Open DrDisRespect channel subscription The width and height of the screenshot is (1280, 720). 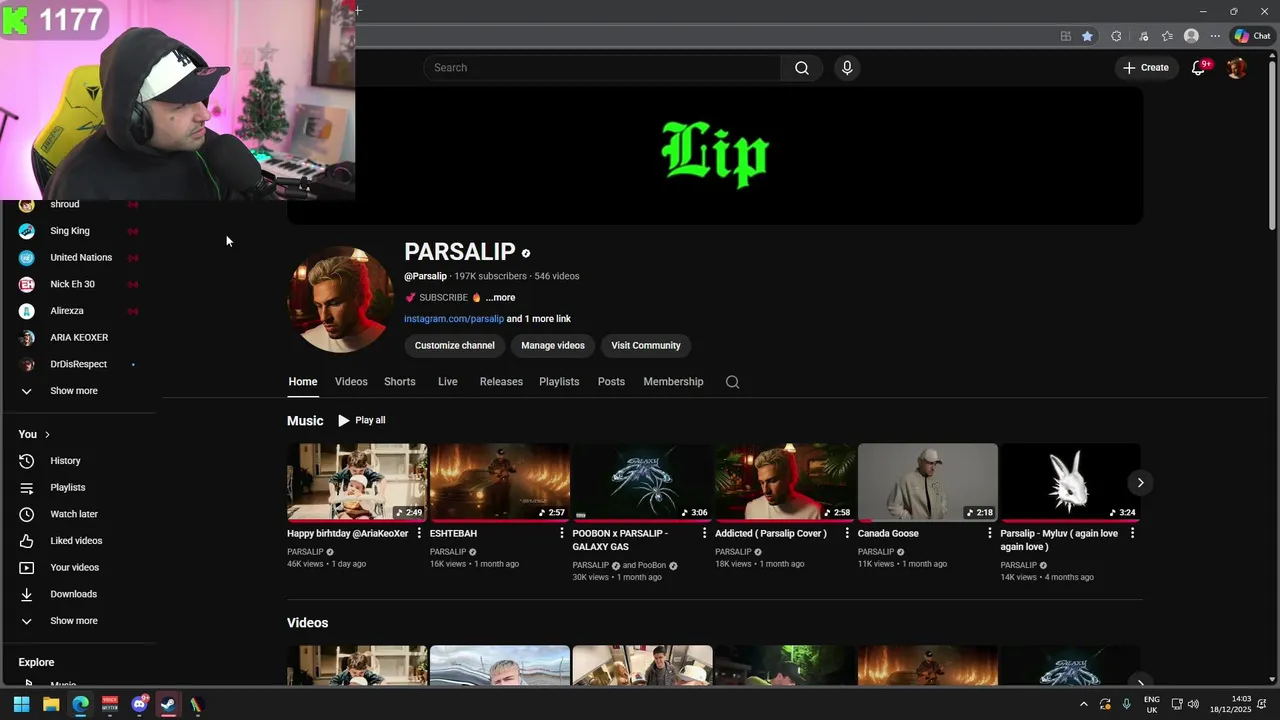(80, 364)
